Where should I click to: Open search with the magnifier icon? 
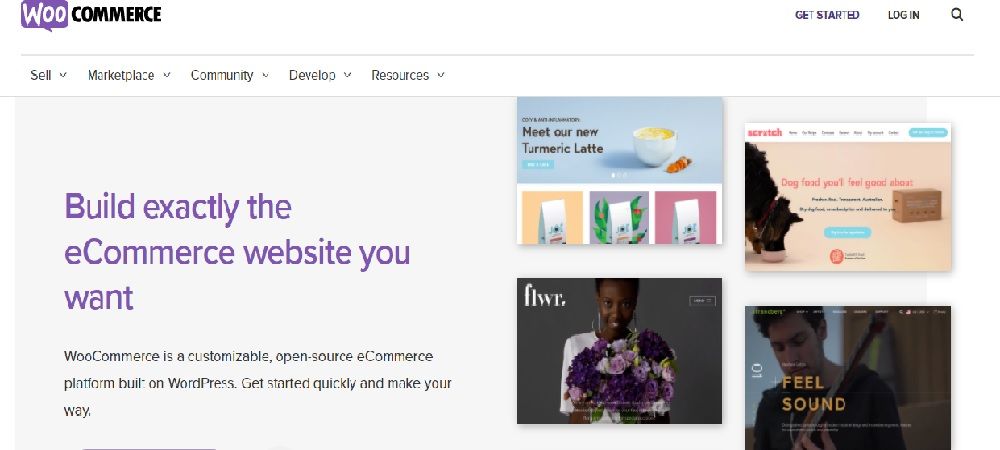957,15
